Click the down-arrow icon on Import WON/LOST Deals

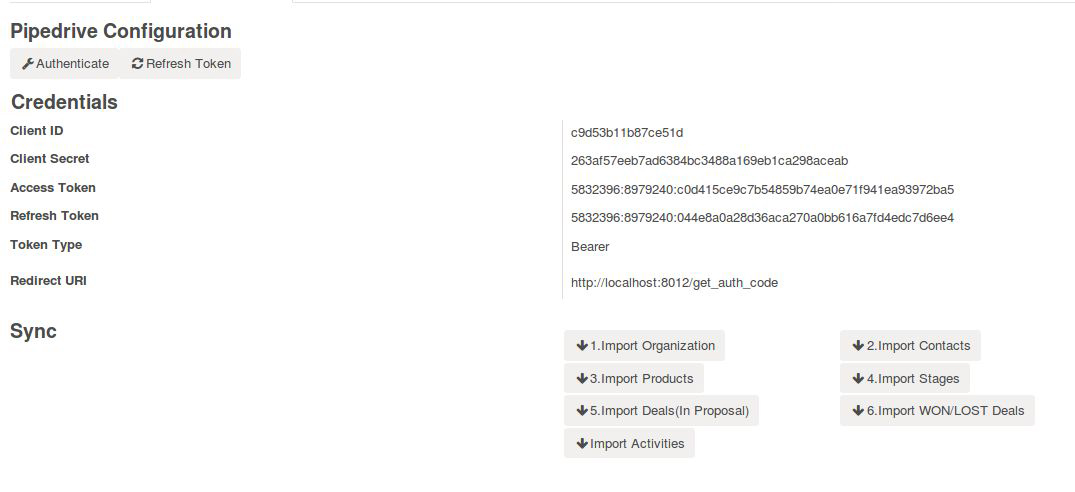point(858,410)
